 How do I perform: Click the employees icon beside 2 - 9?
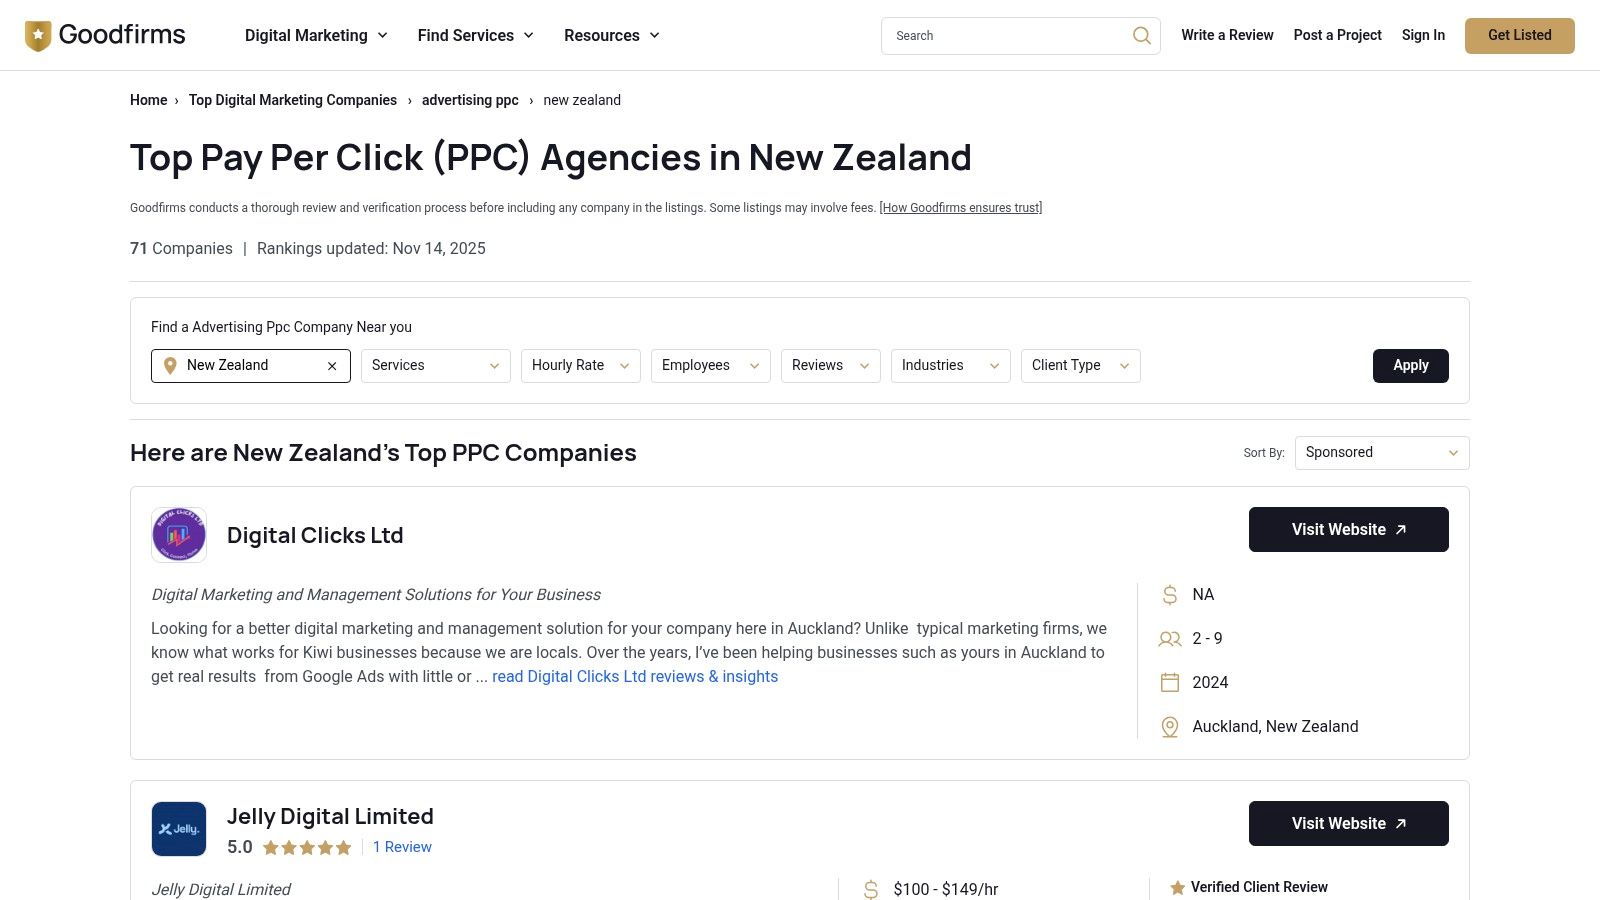[x=1169, y=639]
